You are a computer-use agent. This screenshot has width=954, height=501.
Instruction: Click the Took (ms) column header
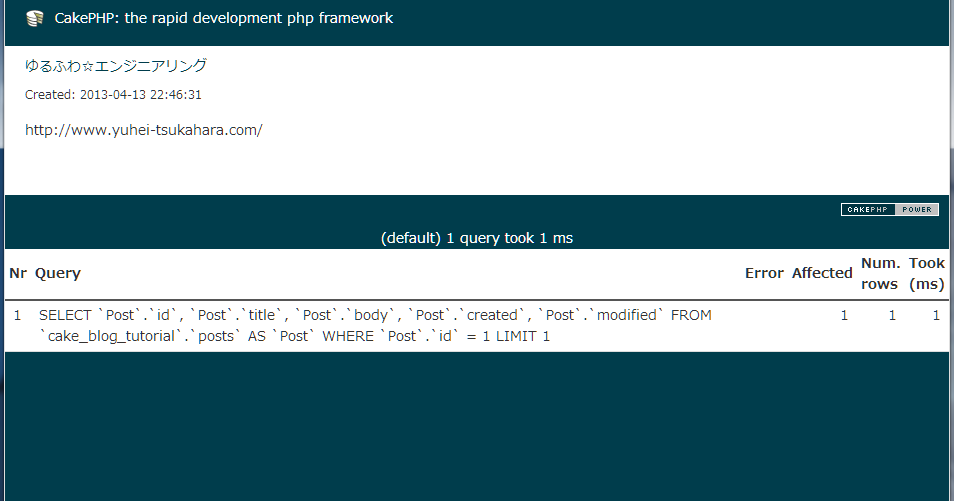point(927,273)
